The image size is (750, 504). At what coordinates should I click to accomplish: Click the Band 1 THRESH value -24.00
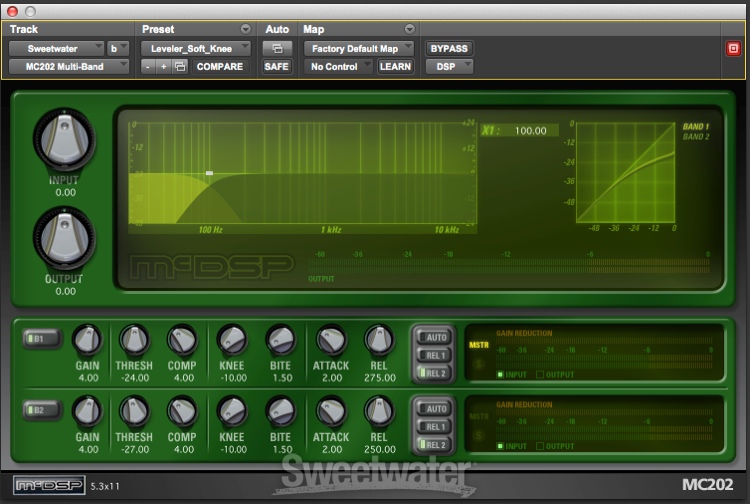coord(134,378)
